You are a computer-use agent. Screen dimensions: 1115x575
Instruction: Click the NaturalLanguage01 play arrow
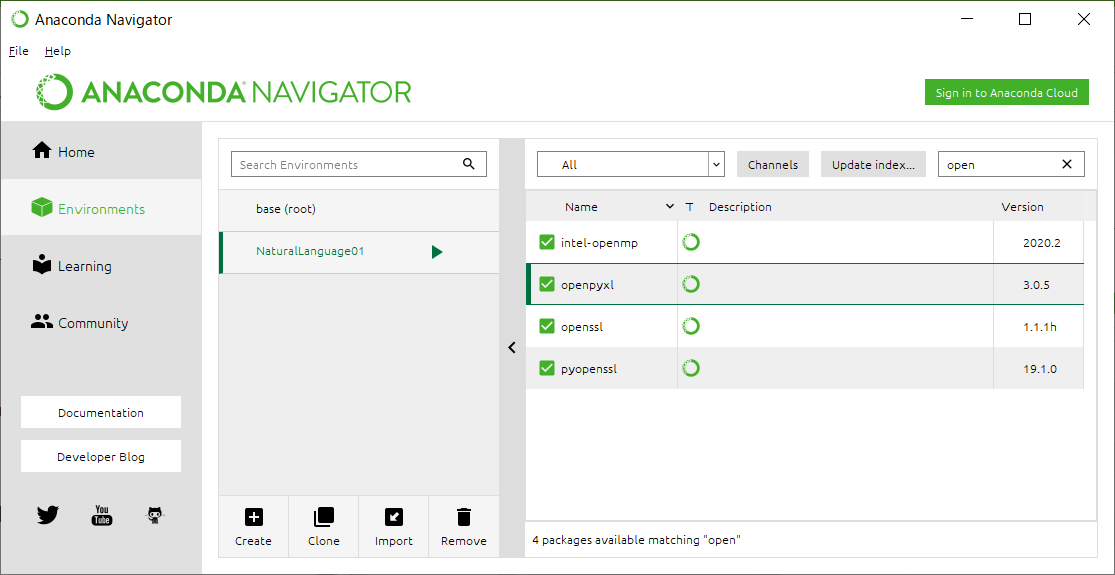coord(437,252)
